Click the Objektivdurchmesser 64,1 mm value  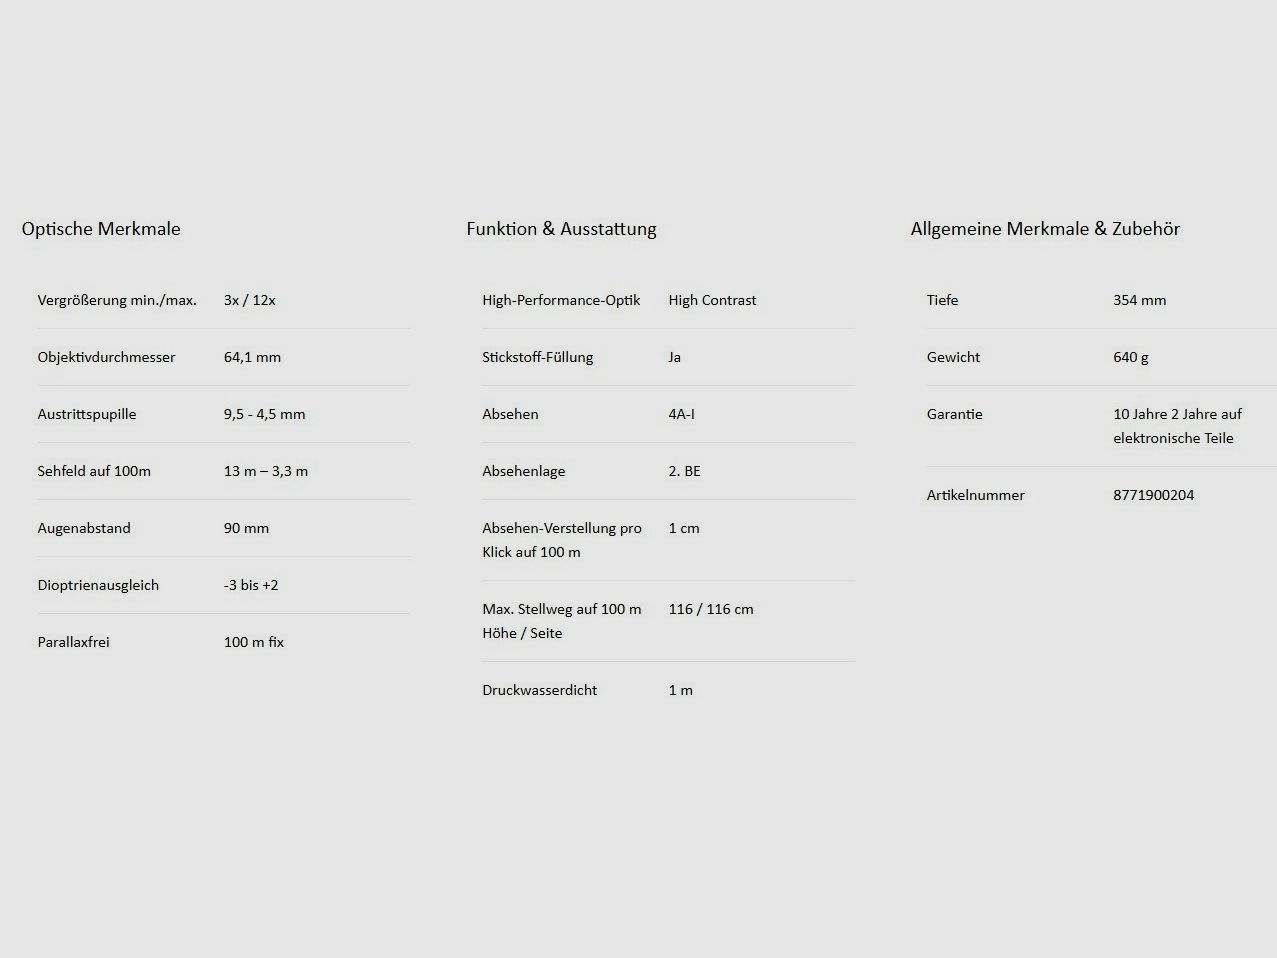[x=252, y=357]
